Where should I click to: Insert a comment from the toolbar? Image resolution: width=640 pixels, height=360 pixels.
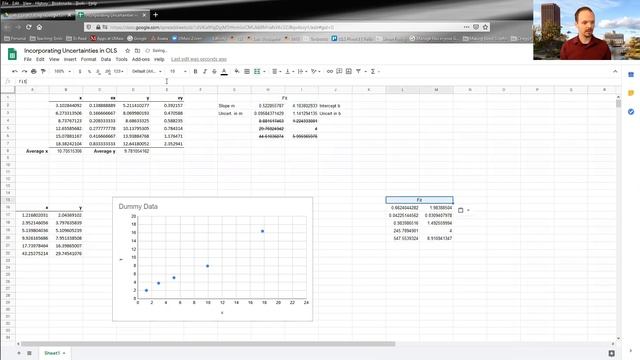(x=339, y=71)
